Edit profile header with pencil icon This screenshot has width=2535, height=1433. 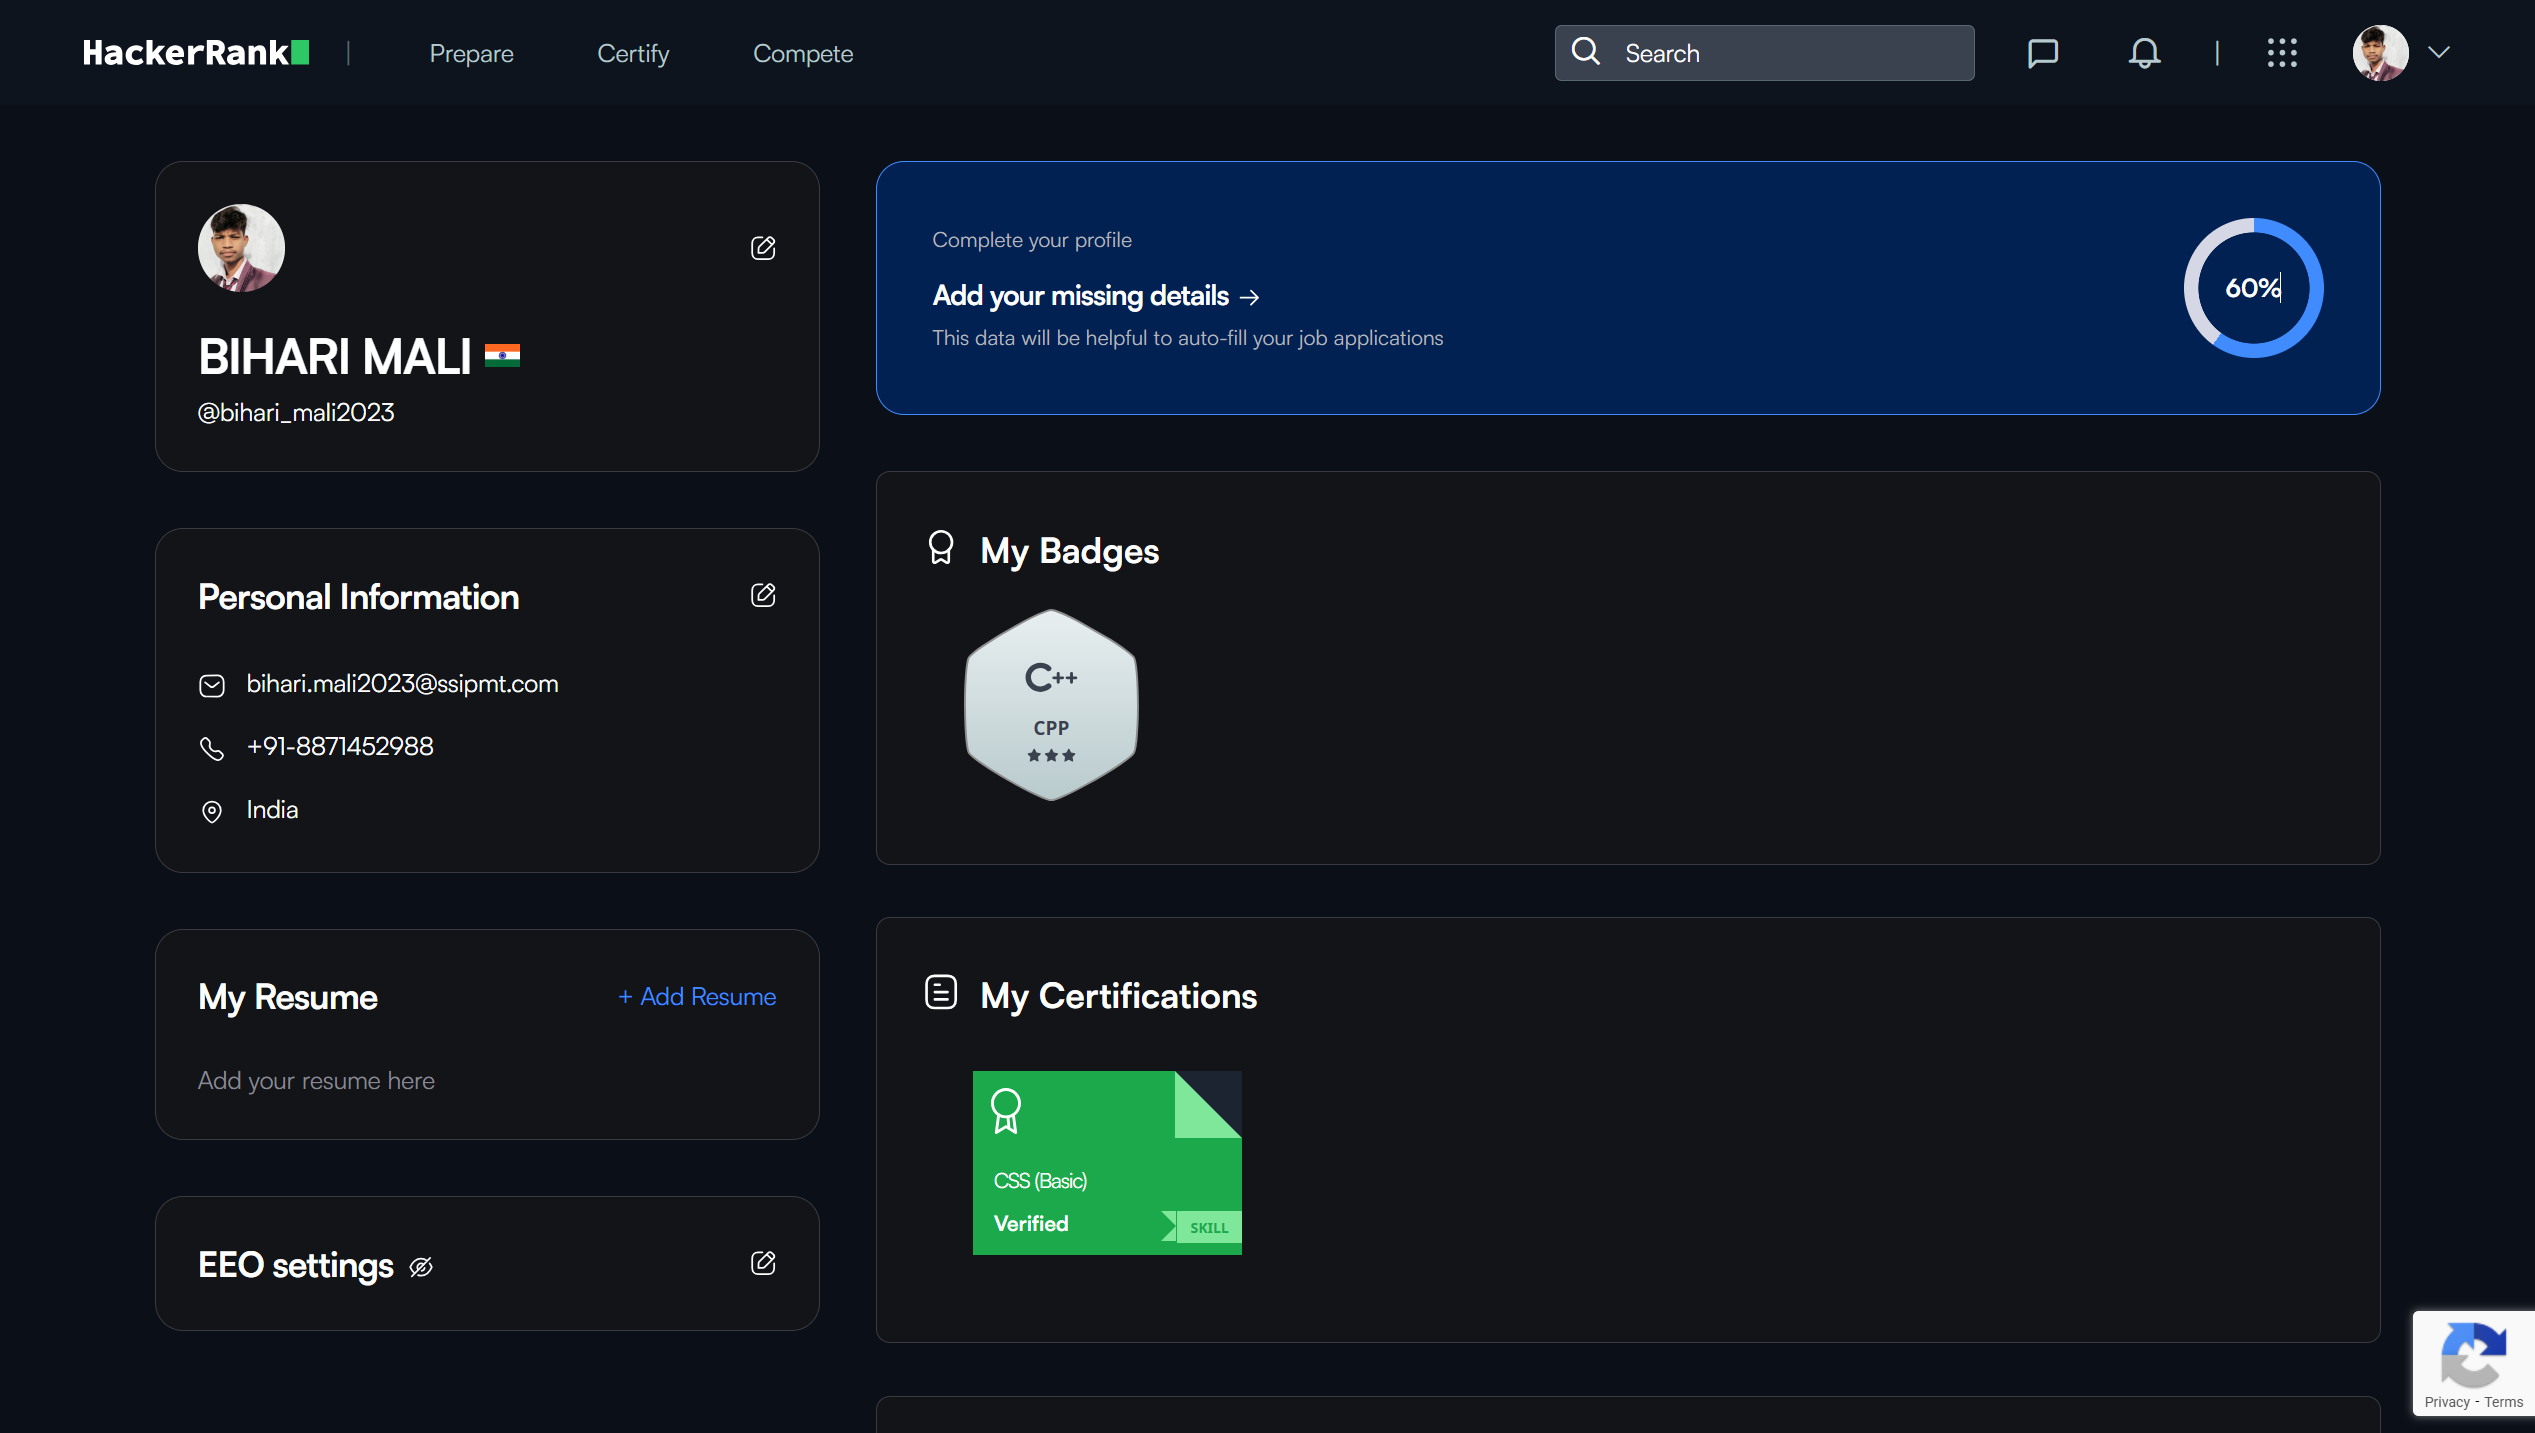pyautogui.click(x=763, y=248)
